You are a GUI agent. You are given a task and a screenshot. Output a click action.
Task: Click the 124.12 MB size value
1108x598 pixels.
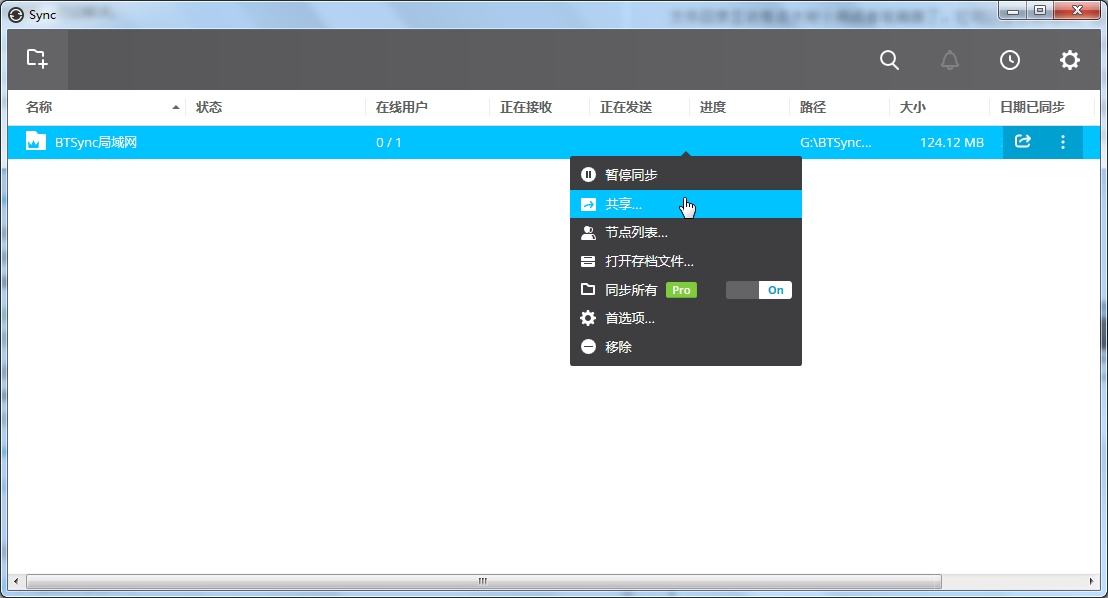952,142
